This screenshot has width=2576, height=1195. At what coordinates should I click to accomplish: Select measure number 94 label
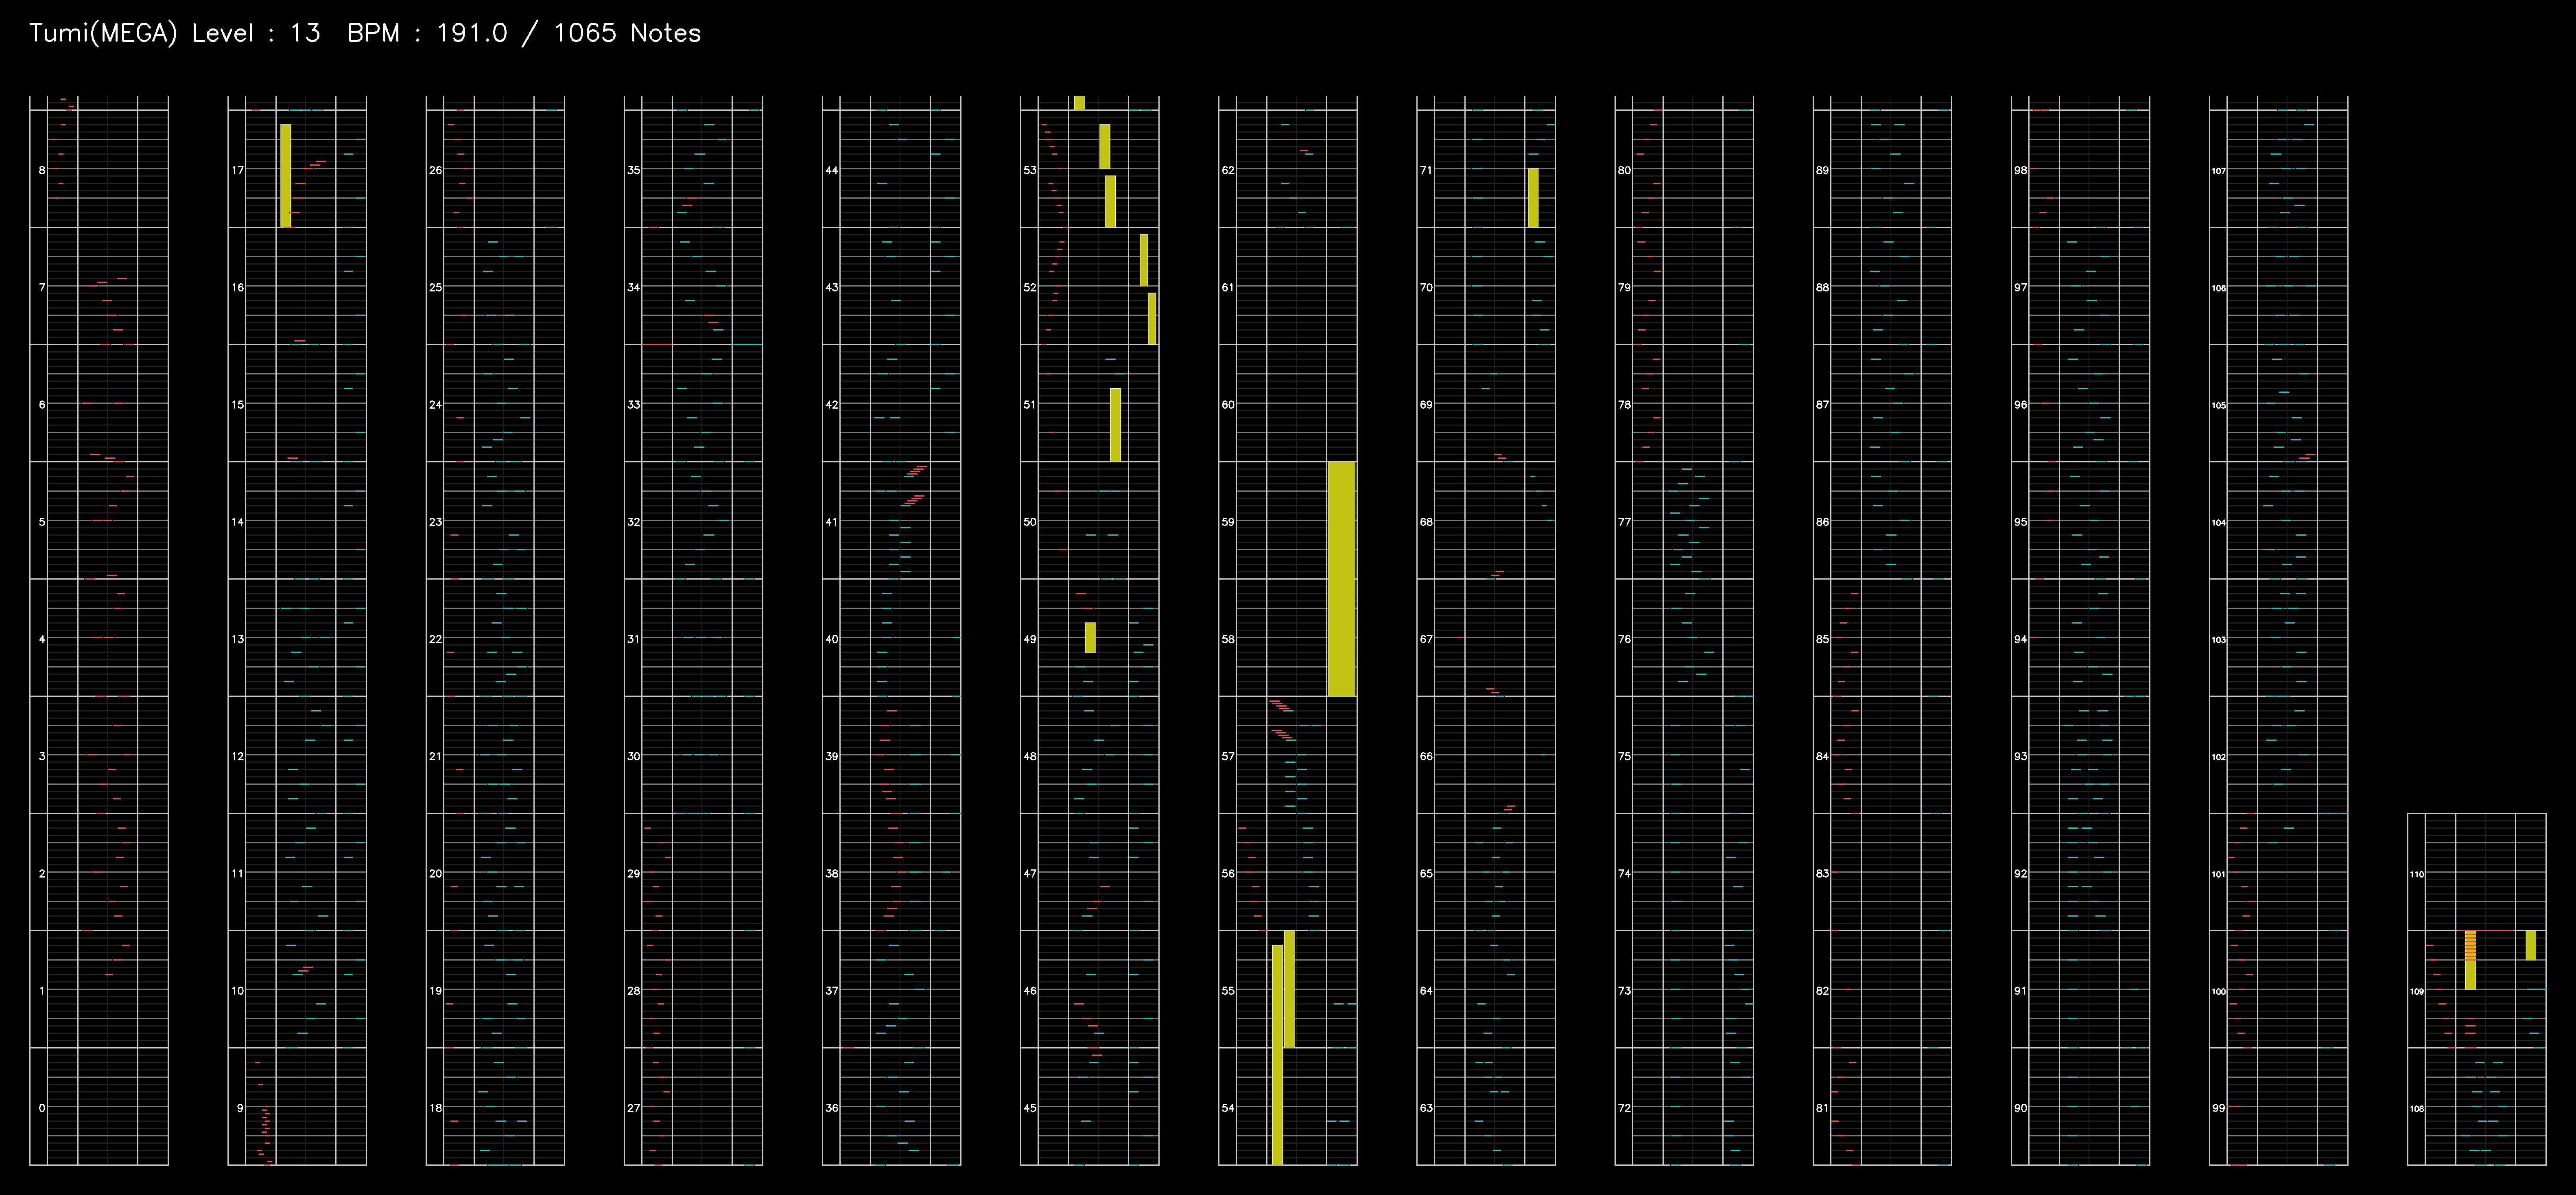coord(2020,638)
